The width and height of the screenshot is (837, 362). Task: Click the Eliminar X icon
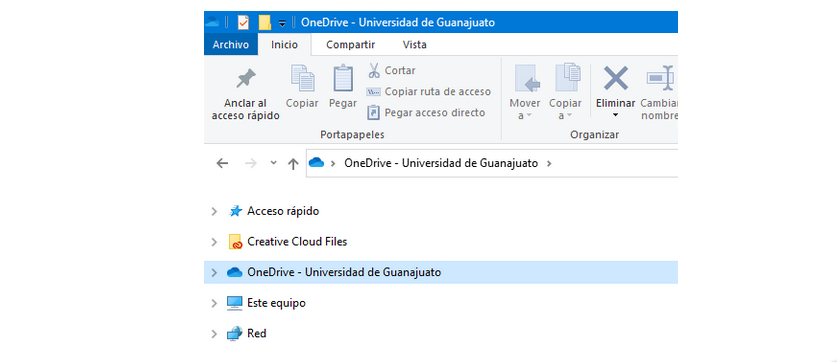(x=615, y=78)
